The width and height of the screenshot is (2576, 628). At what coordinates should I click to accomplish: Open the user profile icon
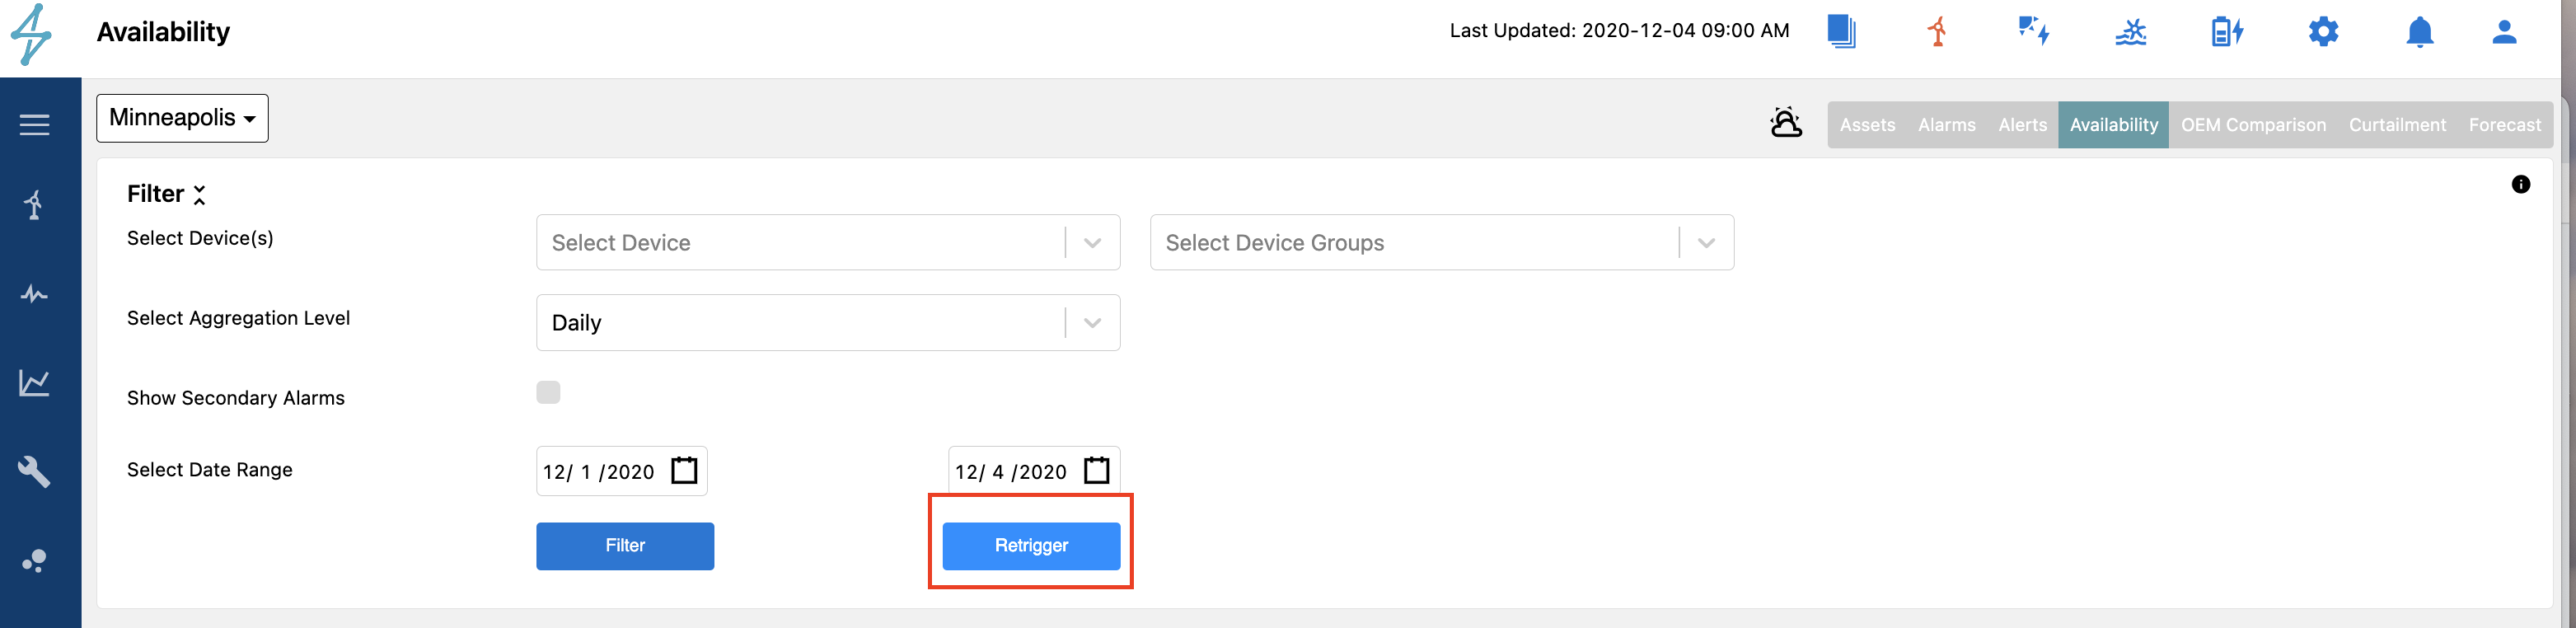click(2504, 32)
